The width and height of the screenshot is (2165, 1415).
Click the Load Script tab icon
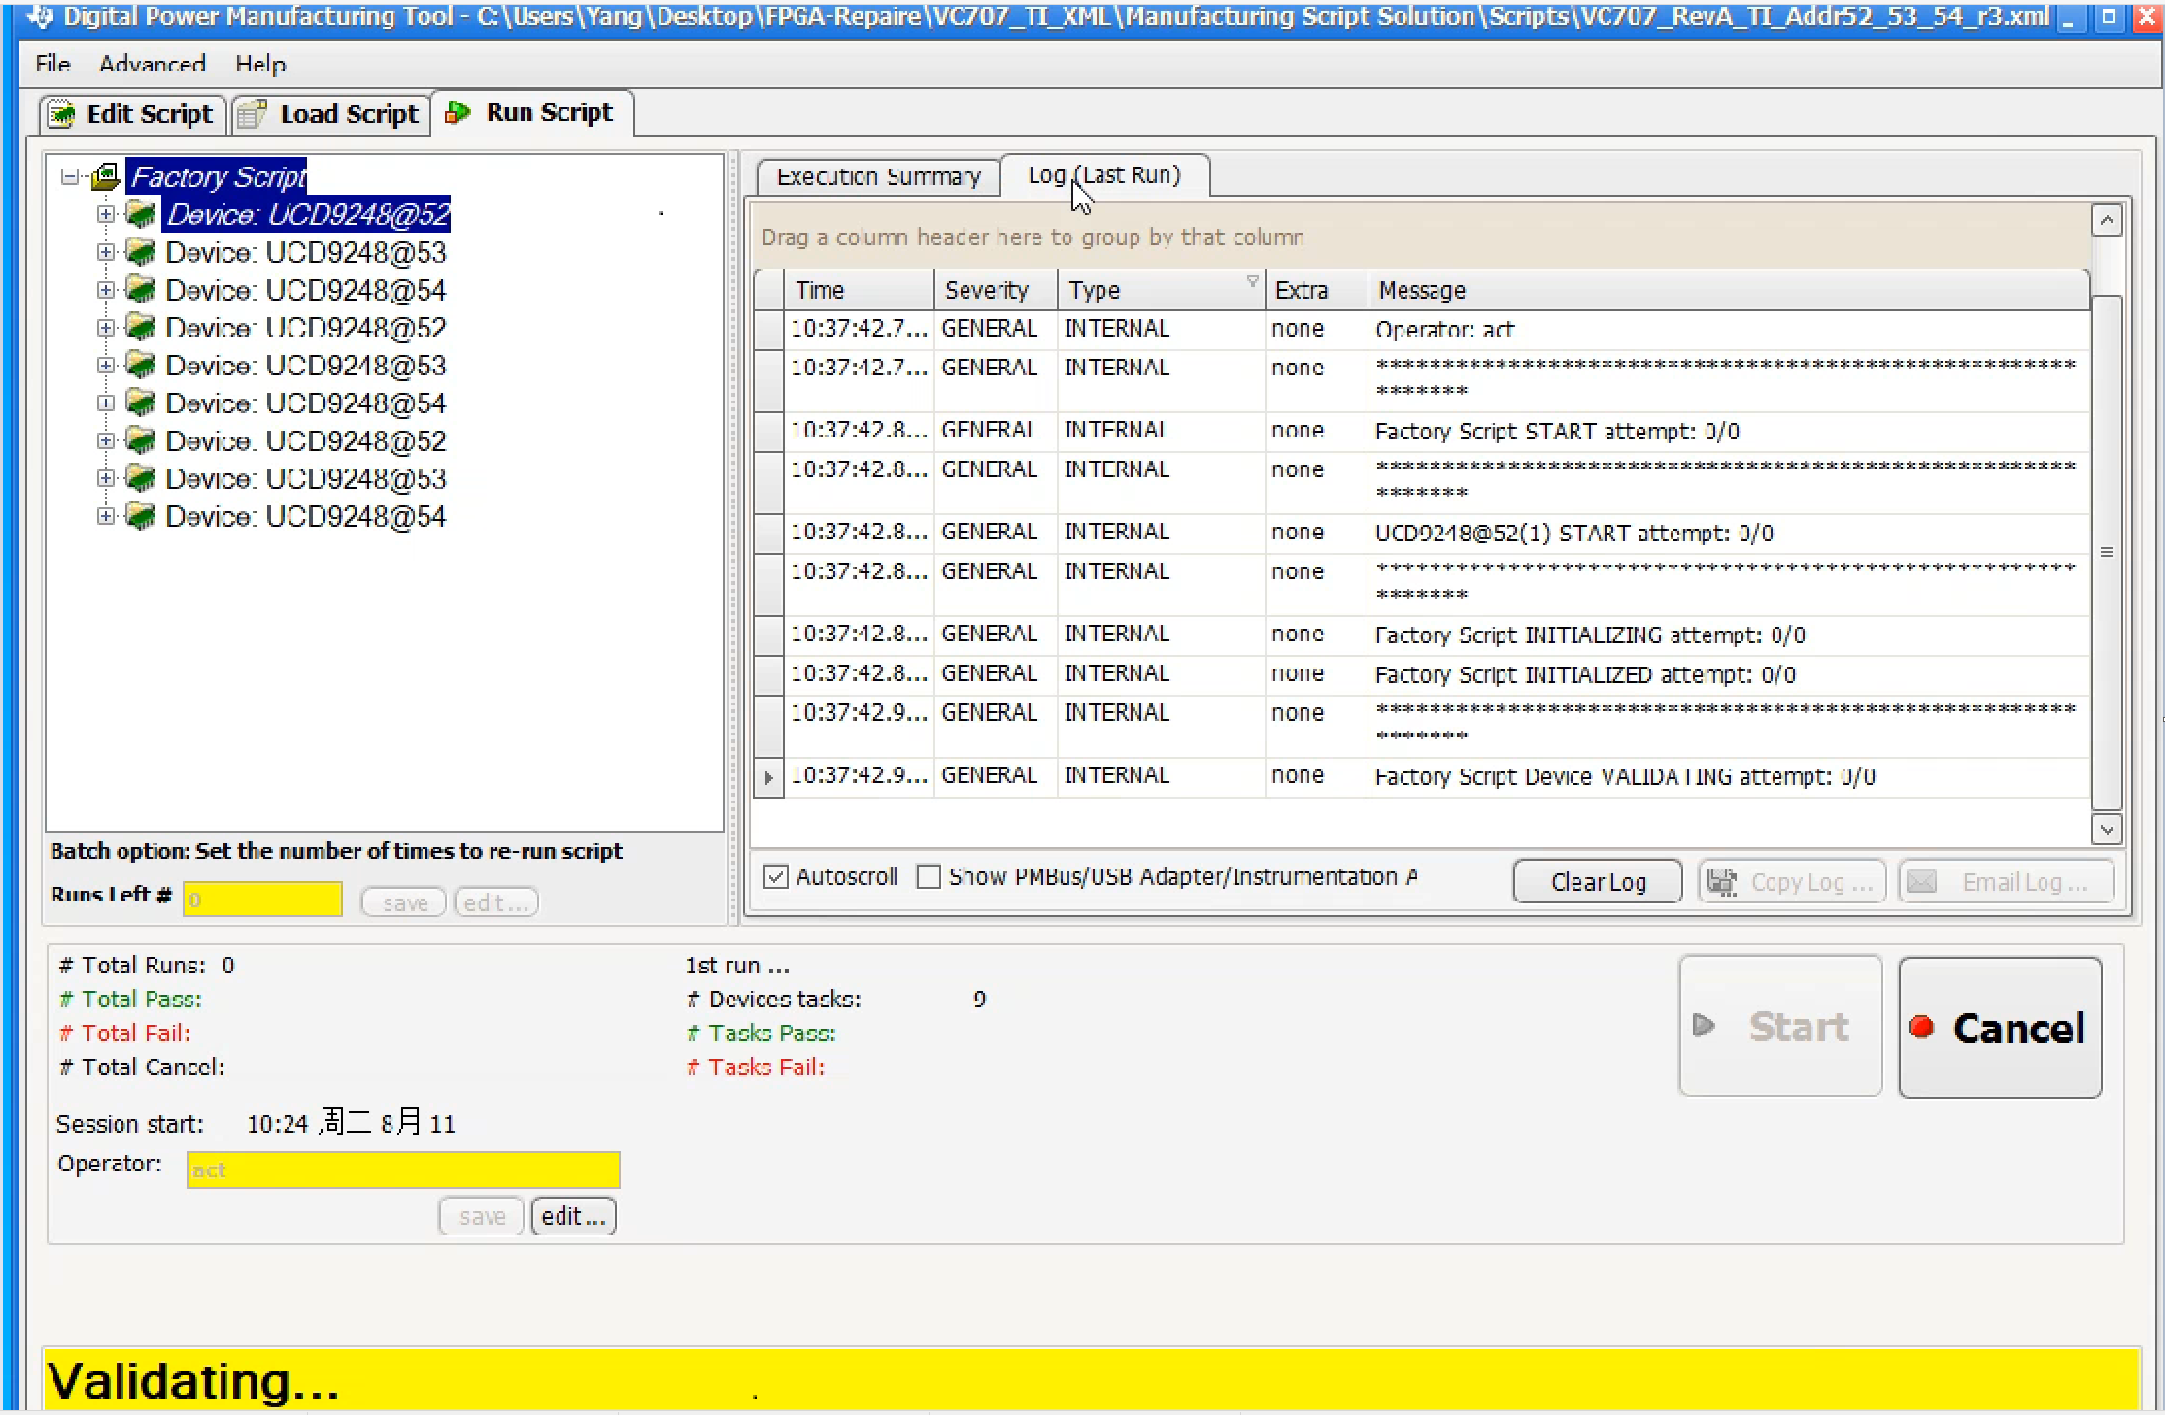(x=252, y=114)
